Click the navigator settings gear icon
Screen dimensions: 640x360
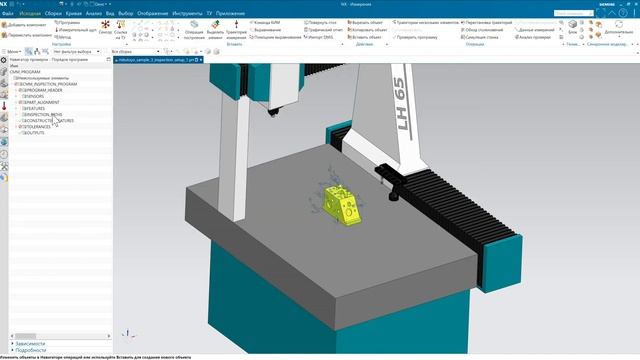(x=4, y=60)
